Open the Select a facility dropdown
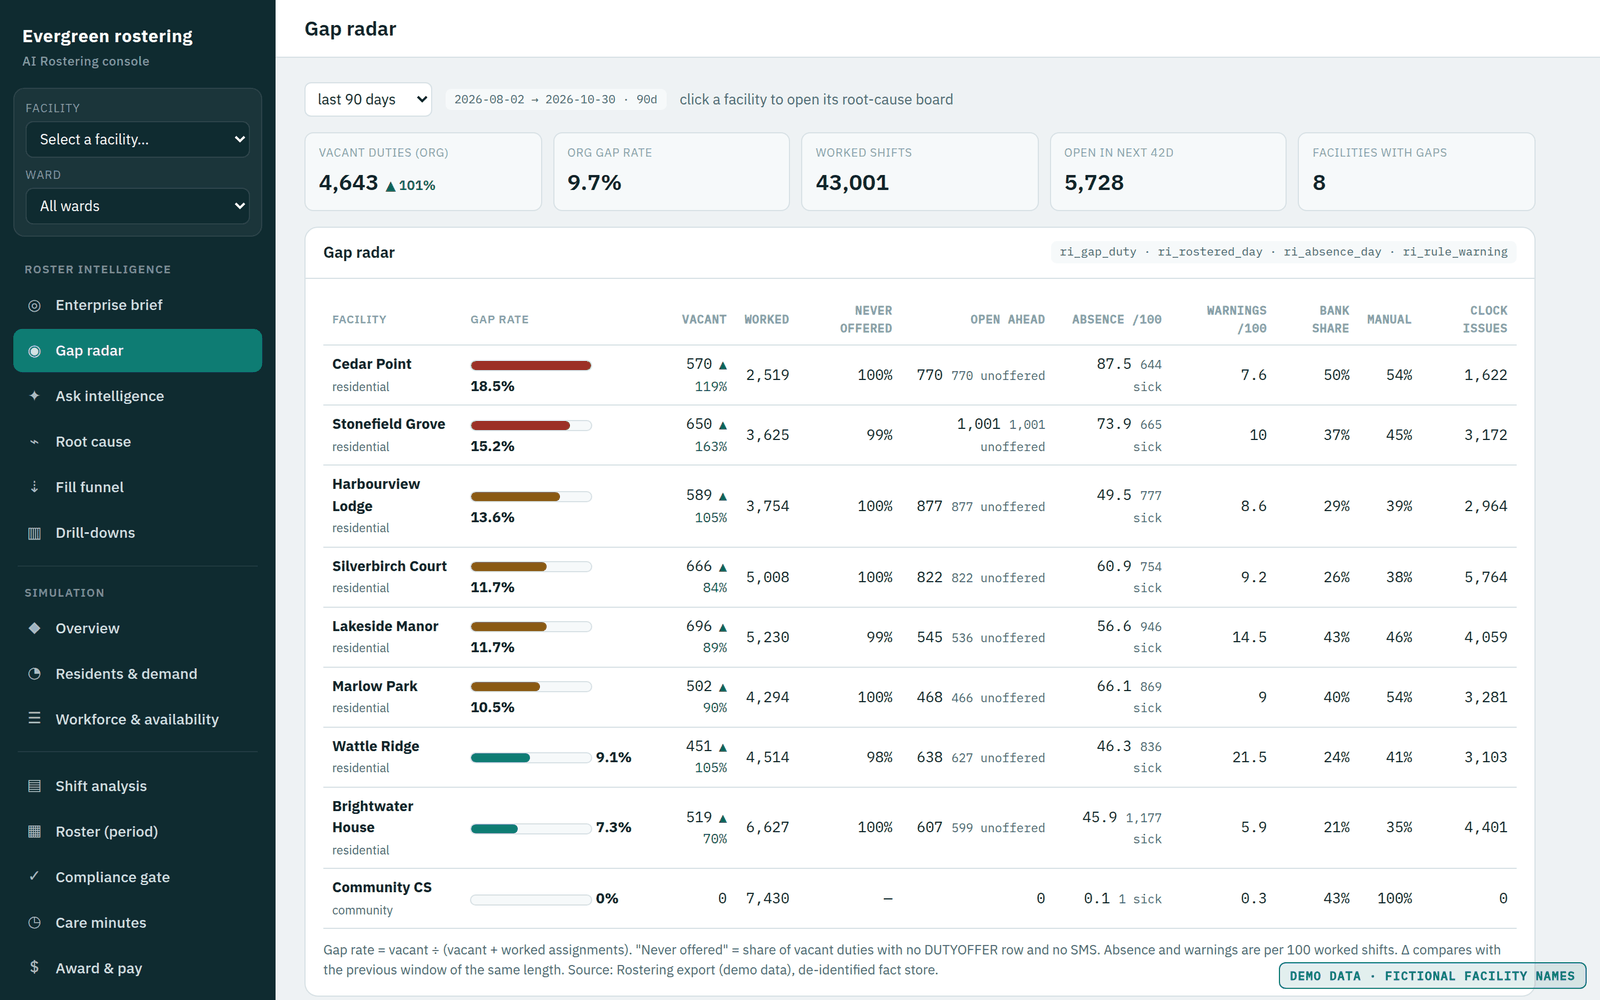 [138, 140]
